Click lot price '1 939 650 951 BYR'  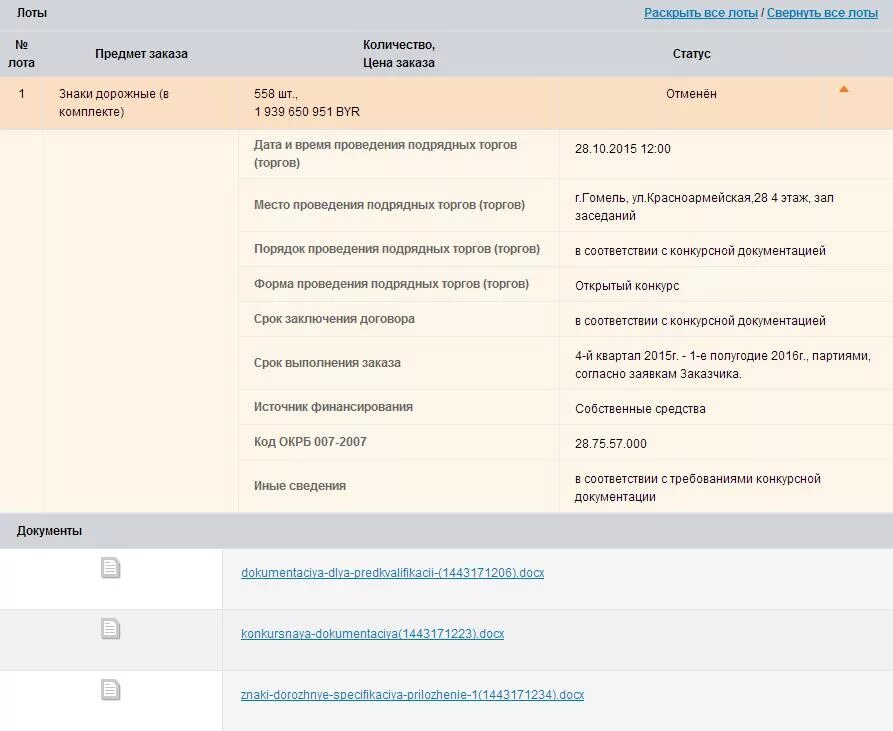pyautogui.click(x=307, y=112)
